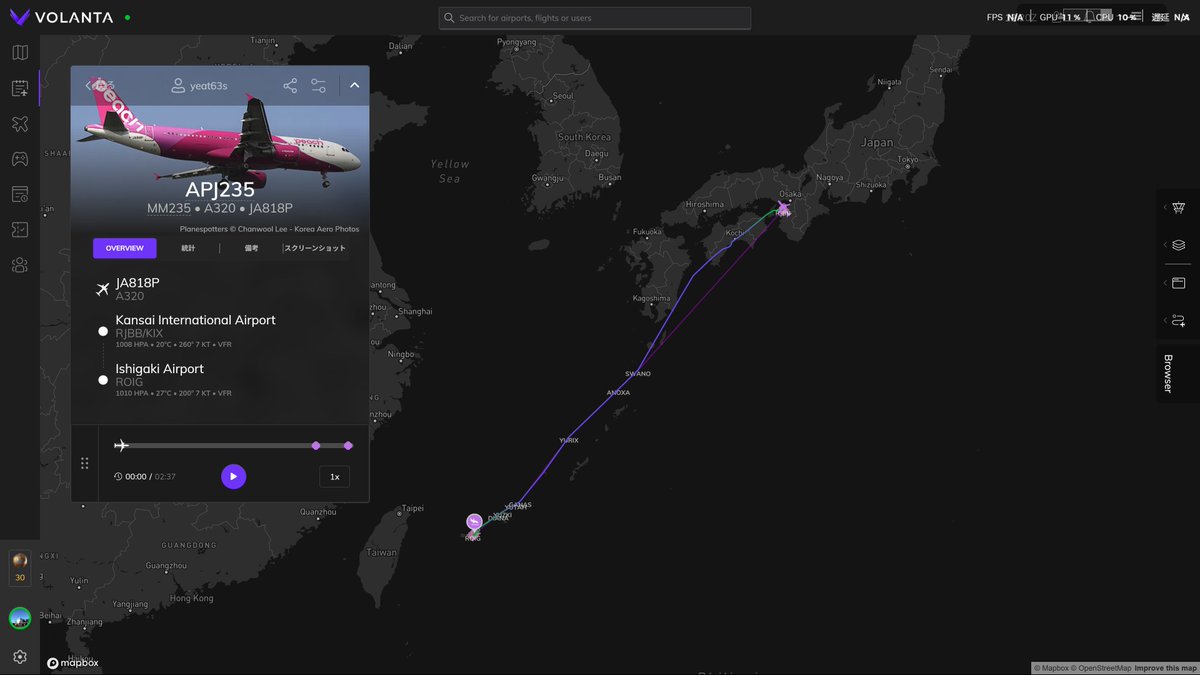Select the OVERVIEW tab
Screen dimensions: 1200x675
pyautogui.click(x=125, y=248)
